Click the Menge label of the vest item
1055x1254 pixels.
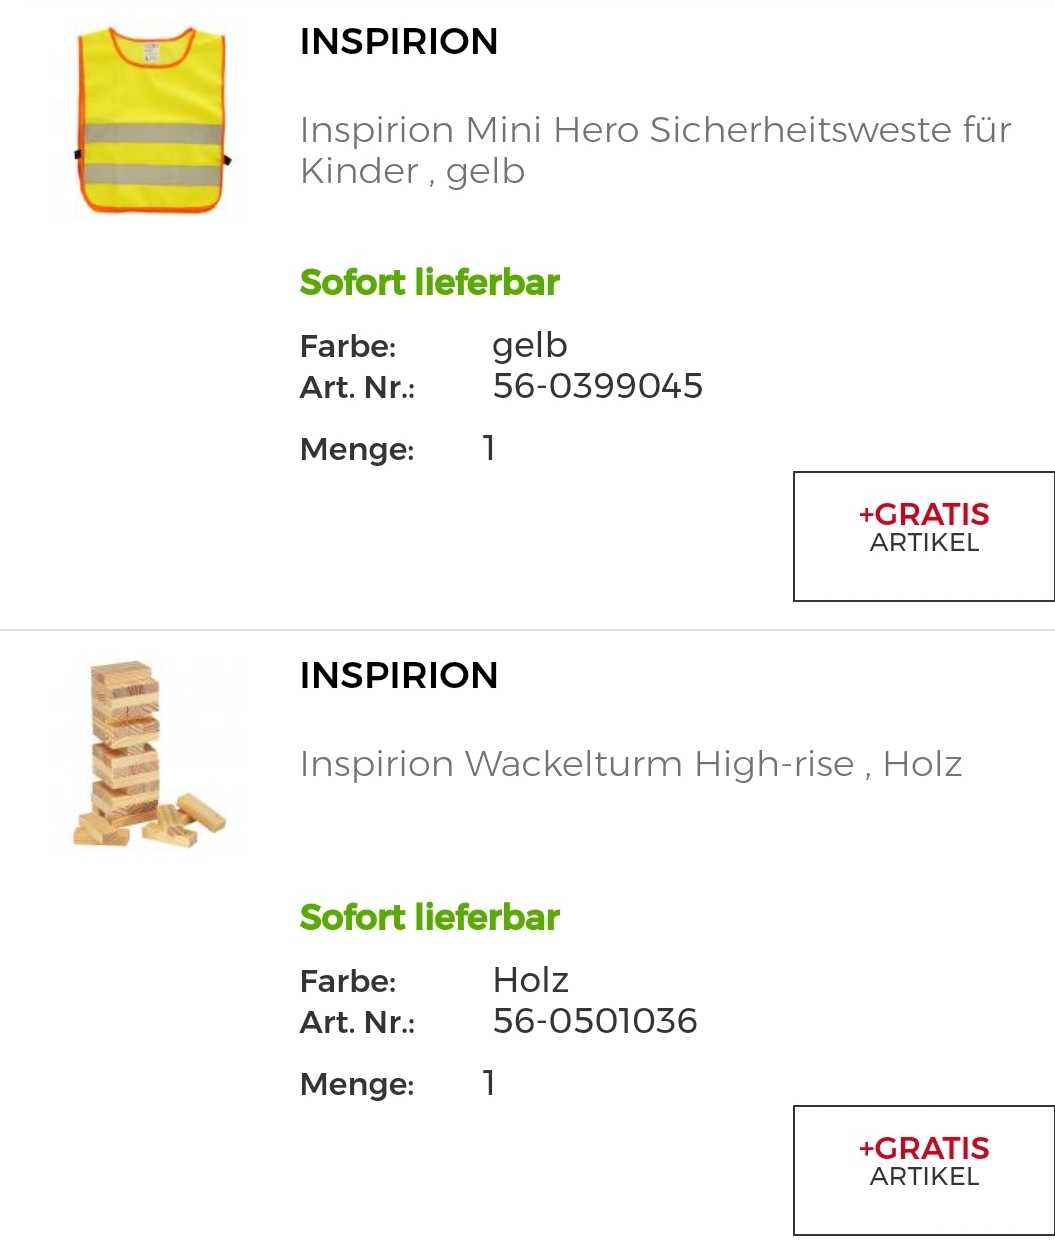pyautogui.click(x=357, y=450)
